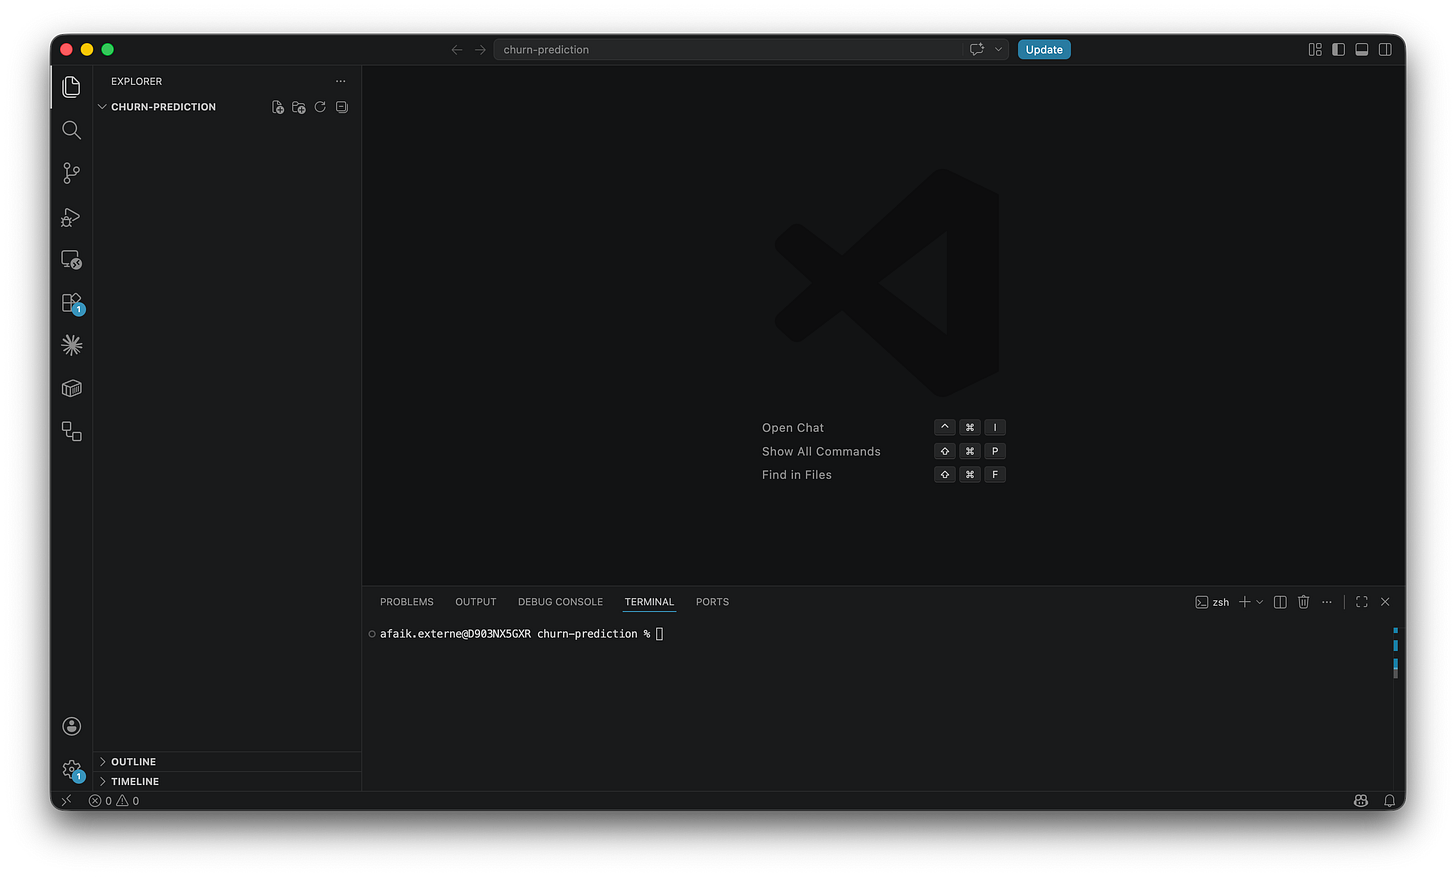This screenshot has width=1456, height=877.
Task: Click the Update button
Action: pos(1044,48)
